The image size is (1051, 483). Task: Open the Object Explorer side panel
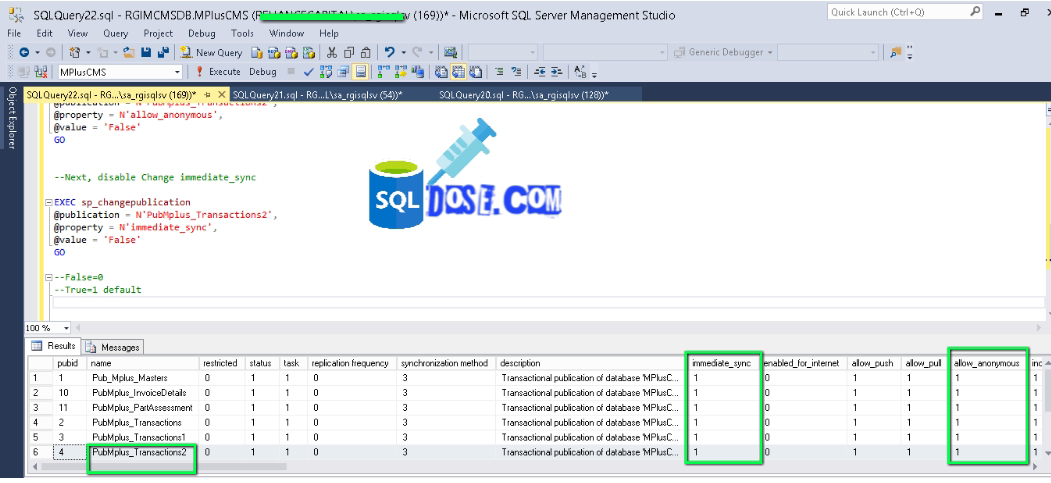tap(11, 118)
